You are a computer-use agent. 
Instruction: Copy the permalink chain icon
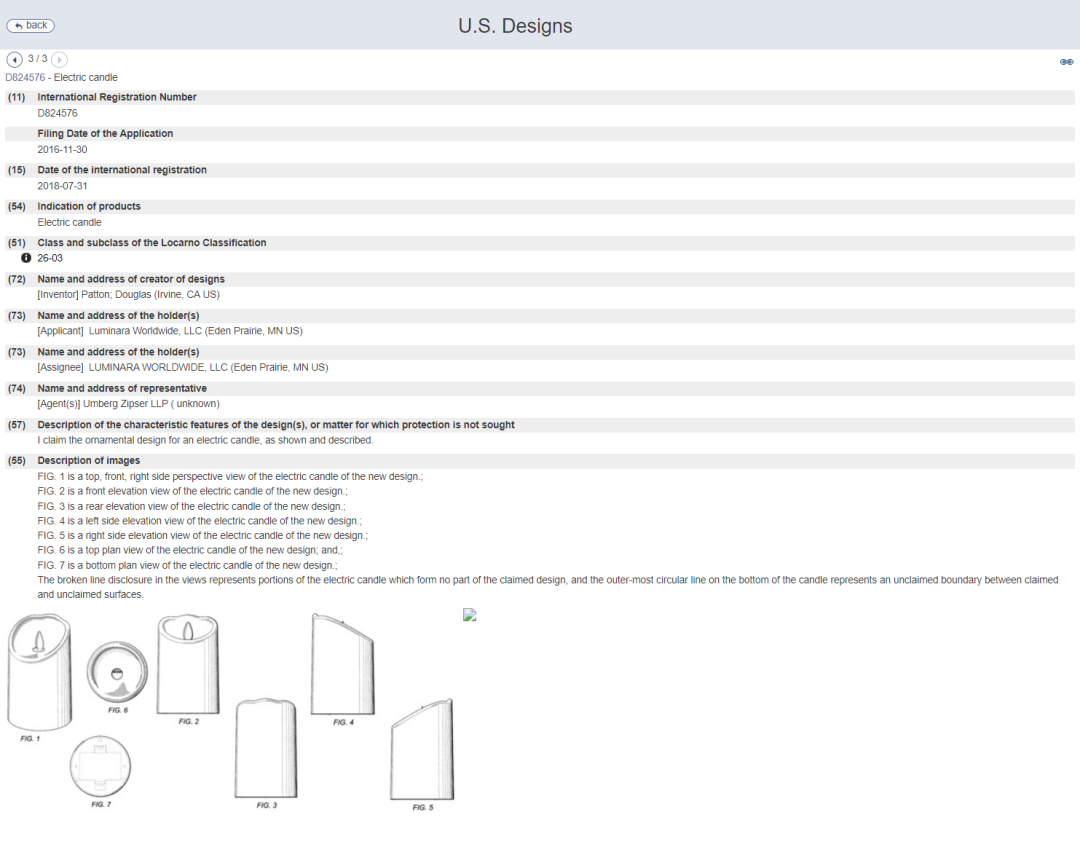coord(1066,62)
